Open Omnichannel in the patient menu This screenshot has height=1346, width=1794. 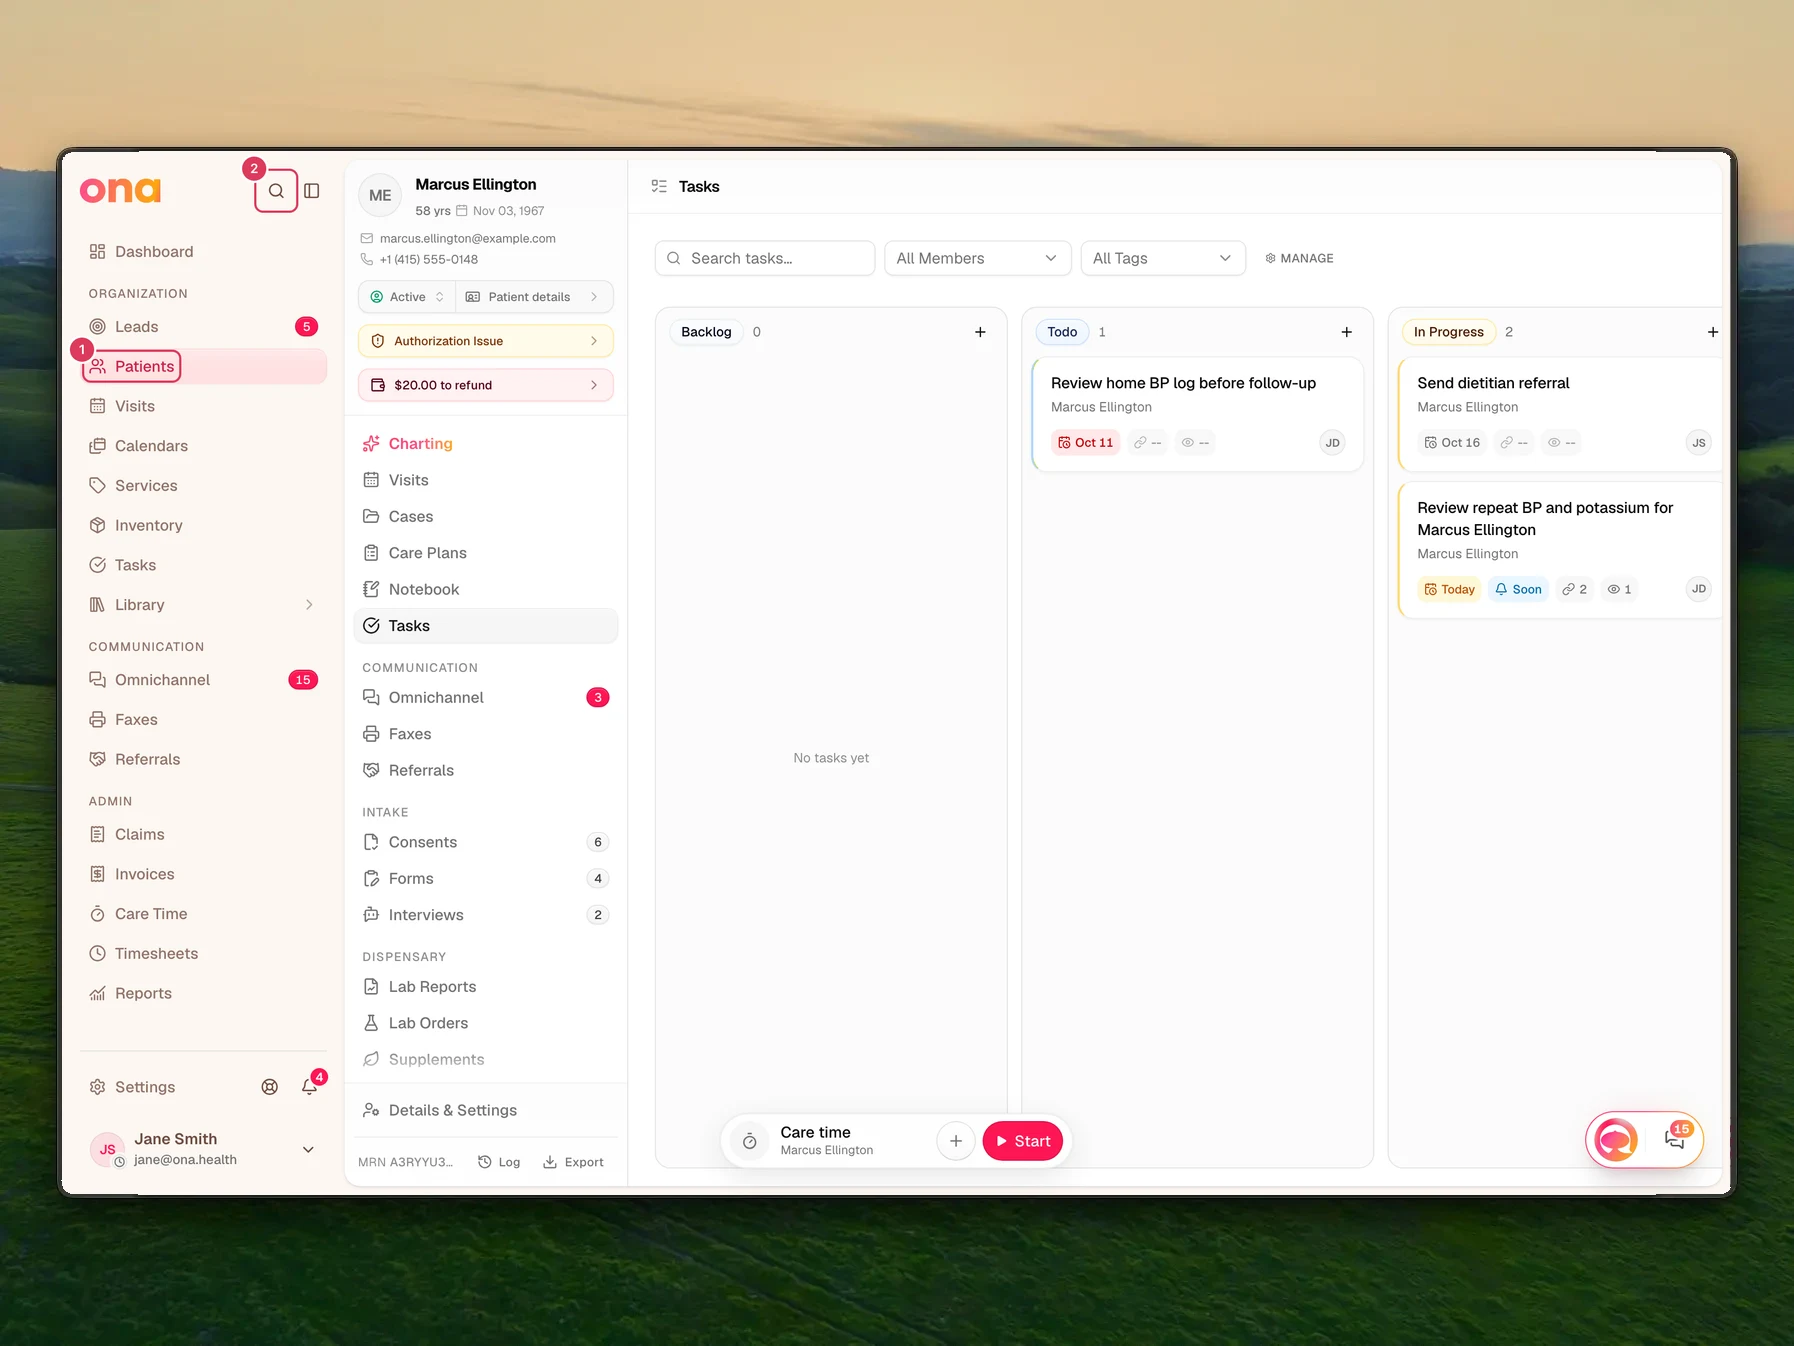[x=486, y=698]
